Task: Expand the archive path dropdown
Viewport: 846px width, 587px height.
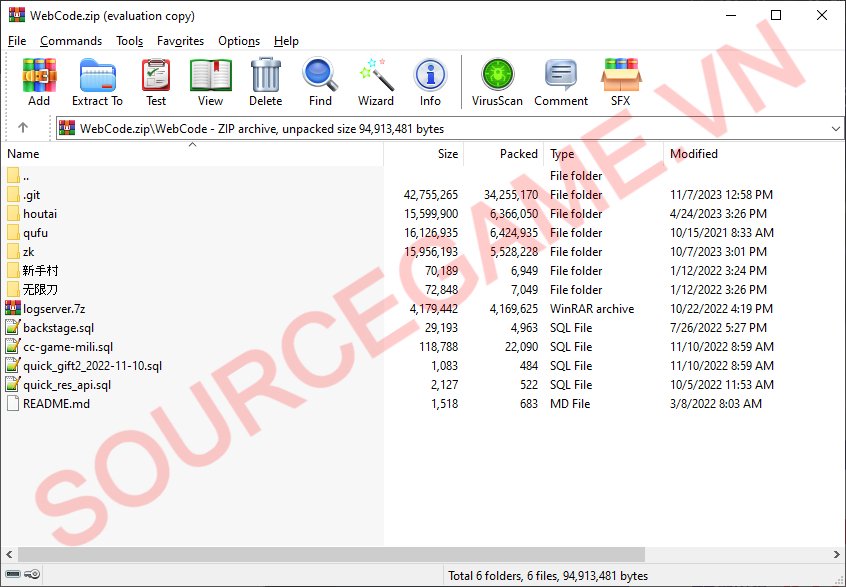Action: click(x=836, y=129)
